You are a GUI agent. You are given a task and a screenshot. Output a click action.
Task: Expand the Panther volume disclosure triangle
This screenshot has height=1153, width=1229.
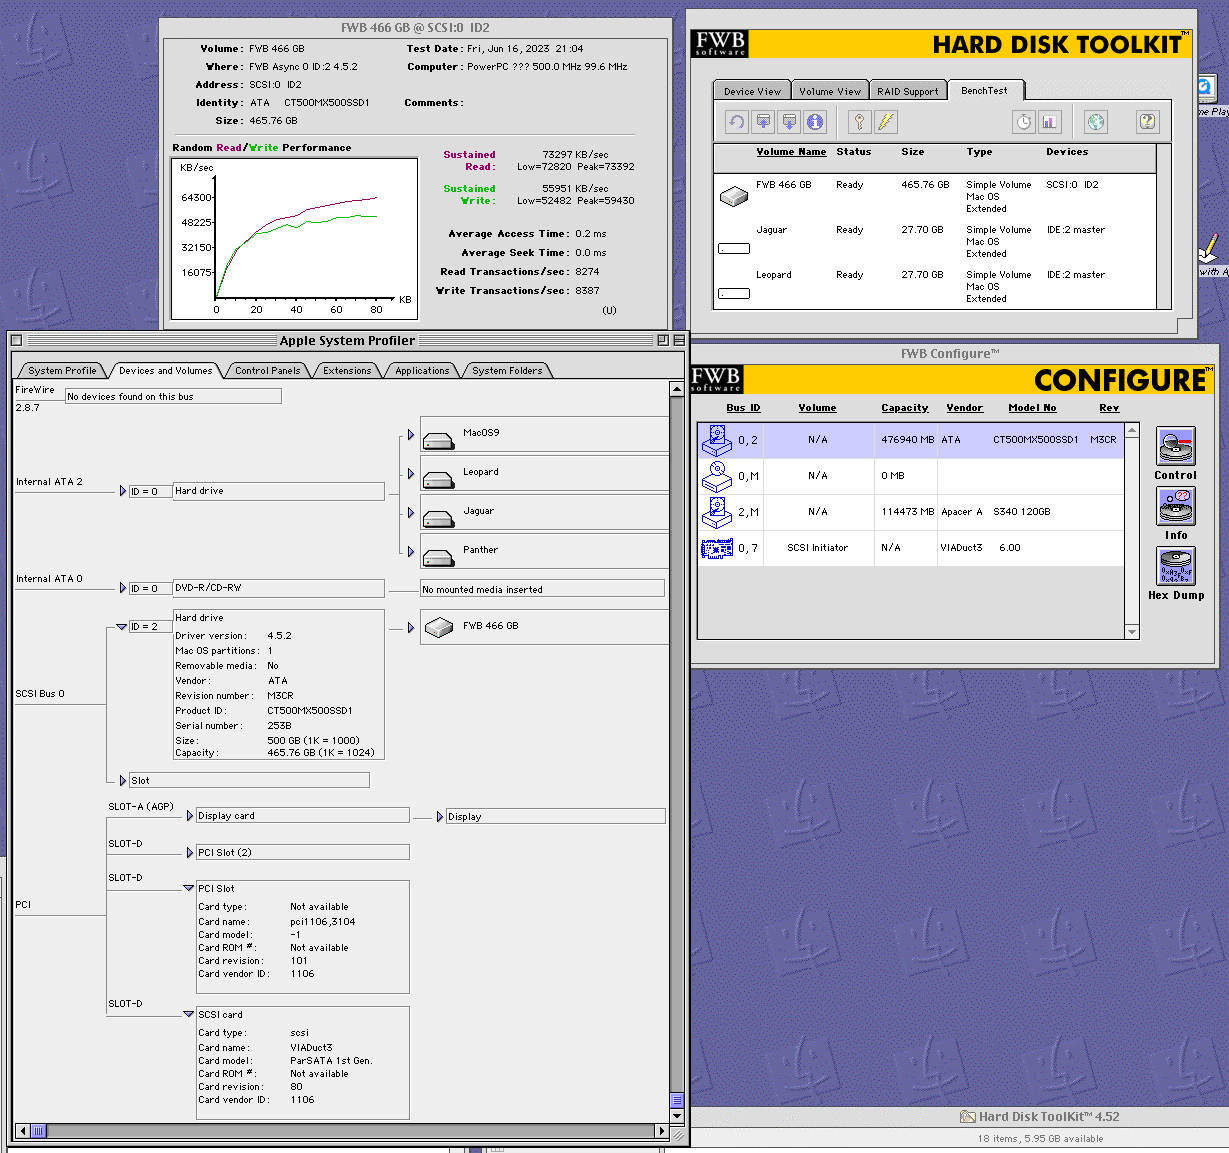pos(411,551)
